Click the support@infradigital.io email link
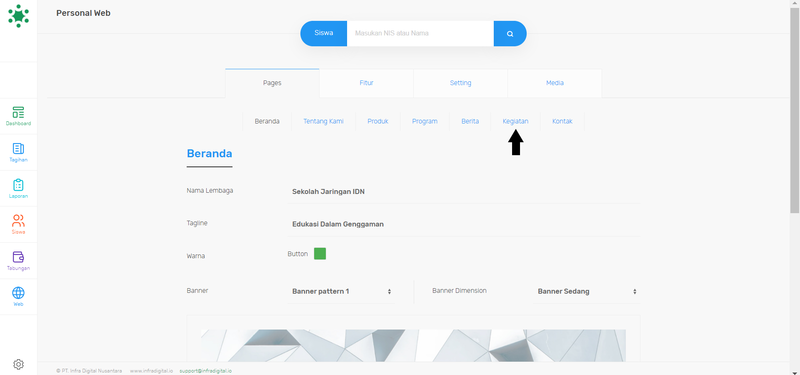 tap(206, 371)
